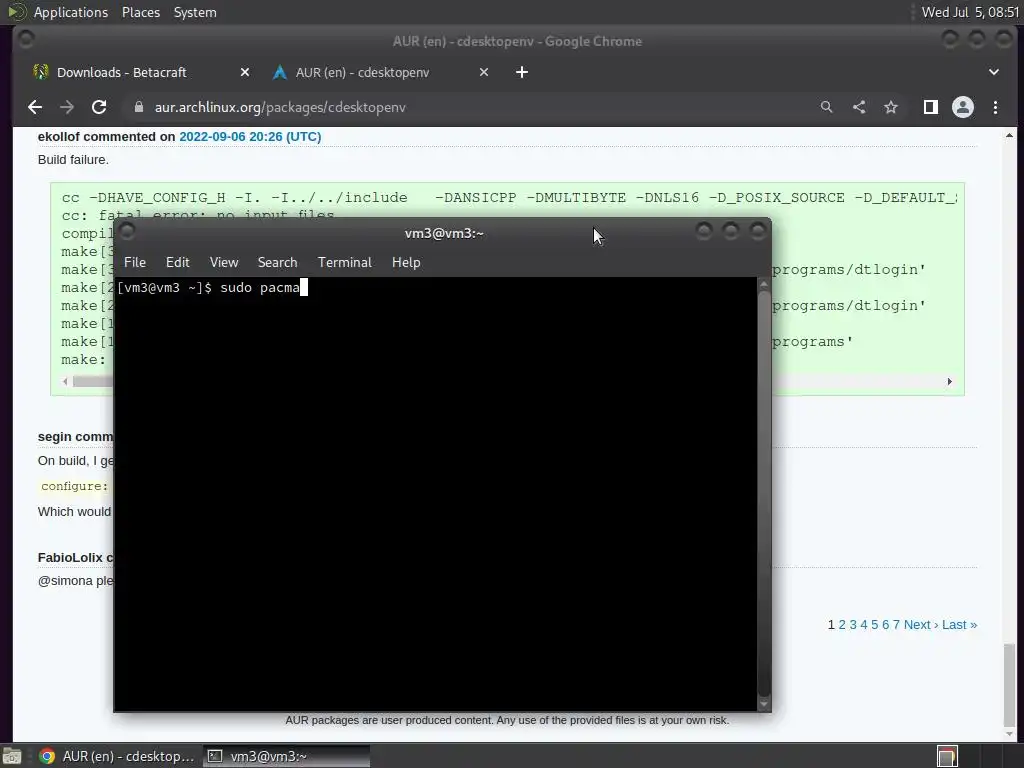Open terminal Help menu
Viewport: 1024px width, 768px height.
pyautogui.click(x=406, y=262)
